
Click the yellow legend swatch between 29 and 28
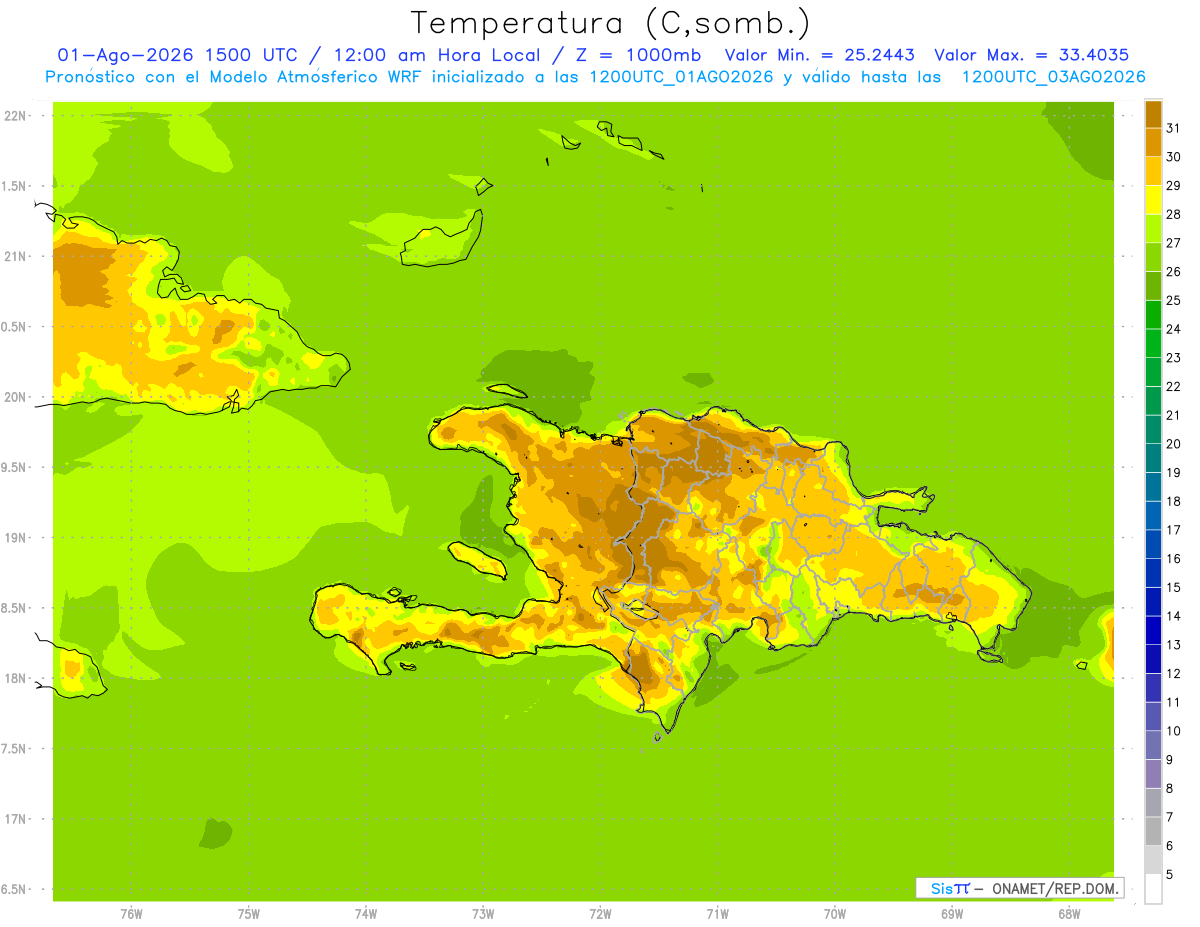click(x=1153, y=200)
